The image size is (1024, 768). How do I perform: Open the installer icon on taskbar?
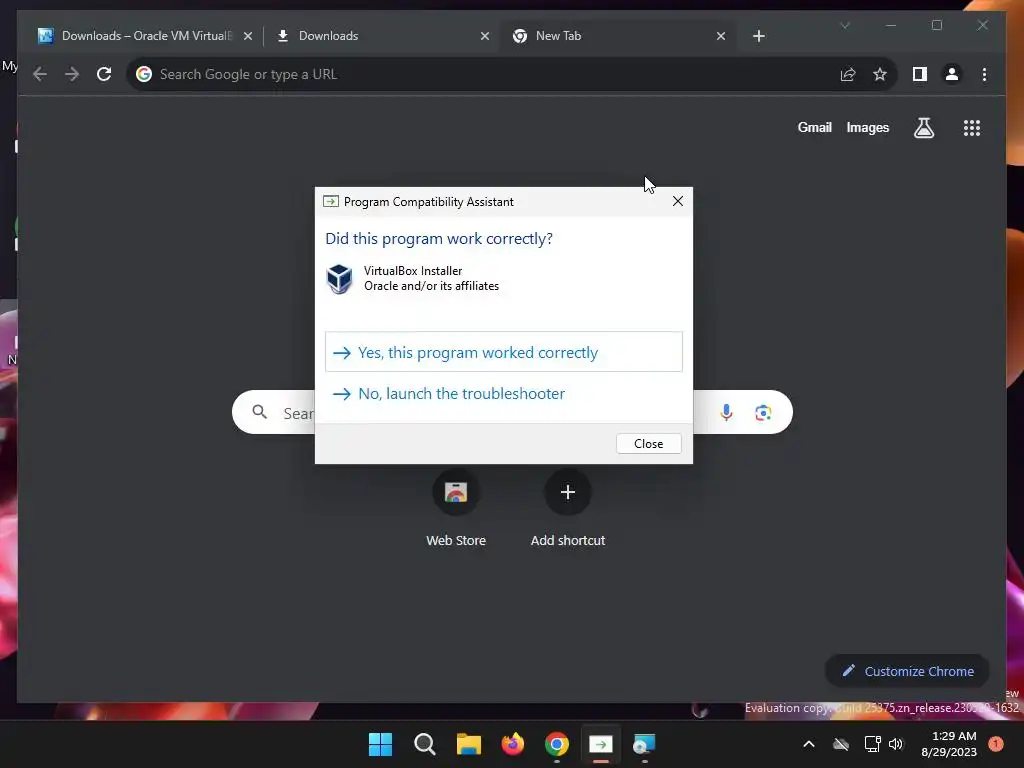645,744
